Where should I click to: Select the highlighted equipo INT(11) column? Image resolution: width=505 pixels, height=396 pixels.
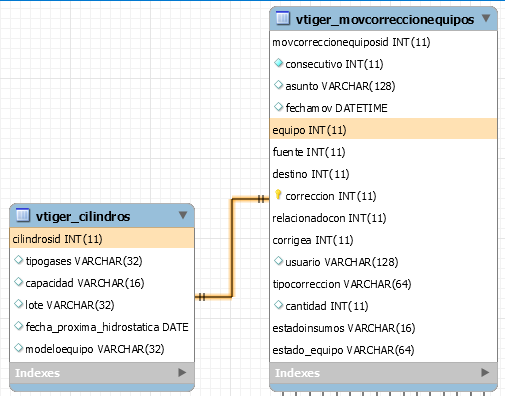[383, 130]
